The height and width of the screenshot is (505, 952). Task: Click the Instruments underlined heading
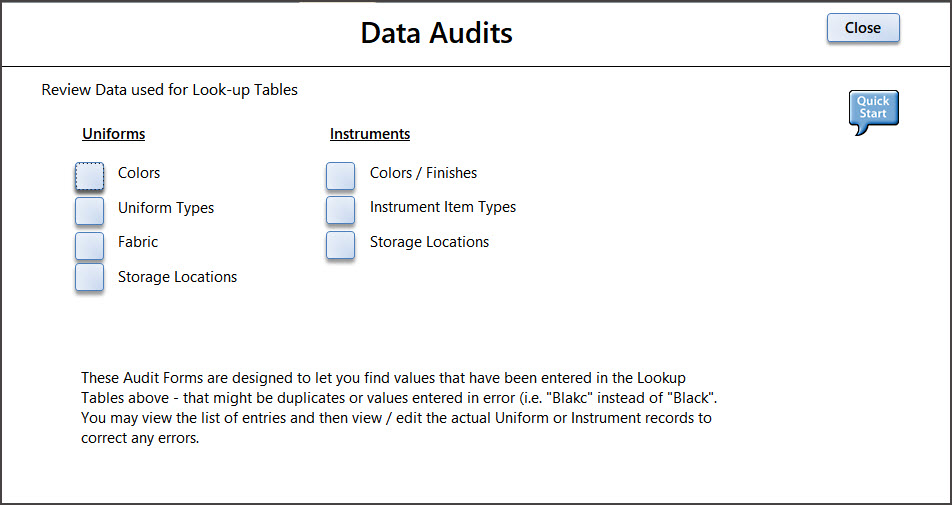point(370,134)
